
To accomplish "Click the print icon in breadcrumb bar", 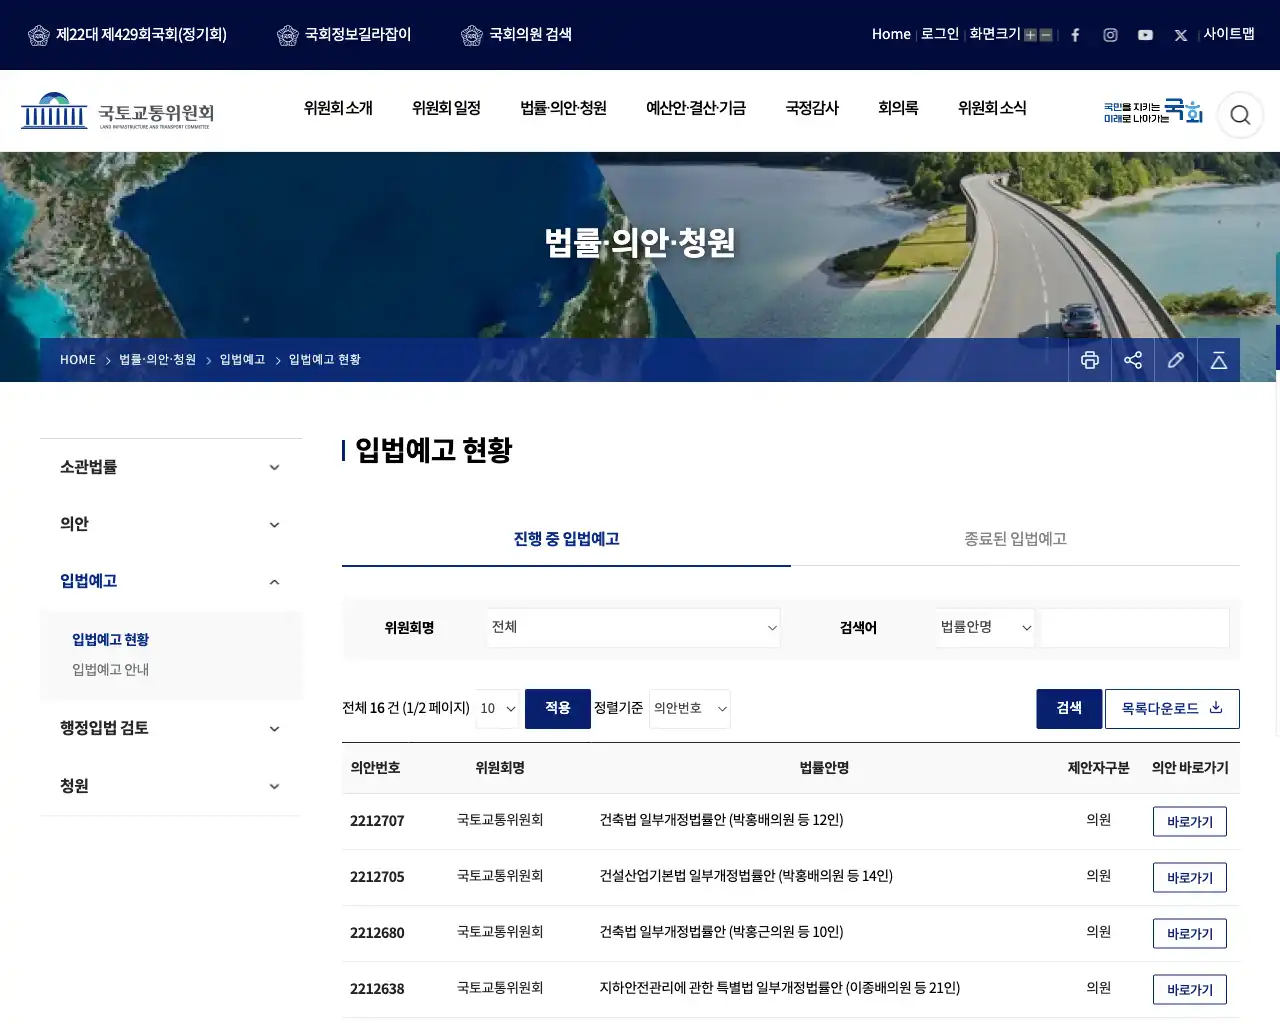I will [1090, 360].
